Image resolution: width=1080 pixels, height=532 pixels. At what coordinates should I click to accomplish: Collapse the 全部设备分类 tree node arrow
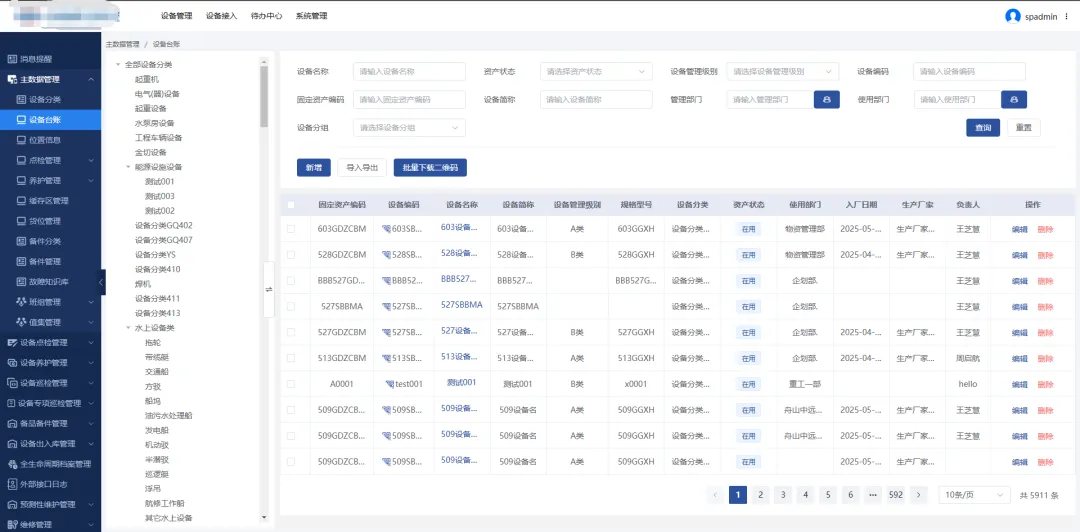[118, 65]
